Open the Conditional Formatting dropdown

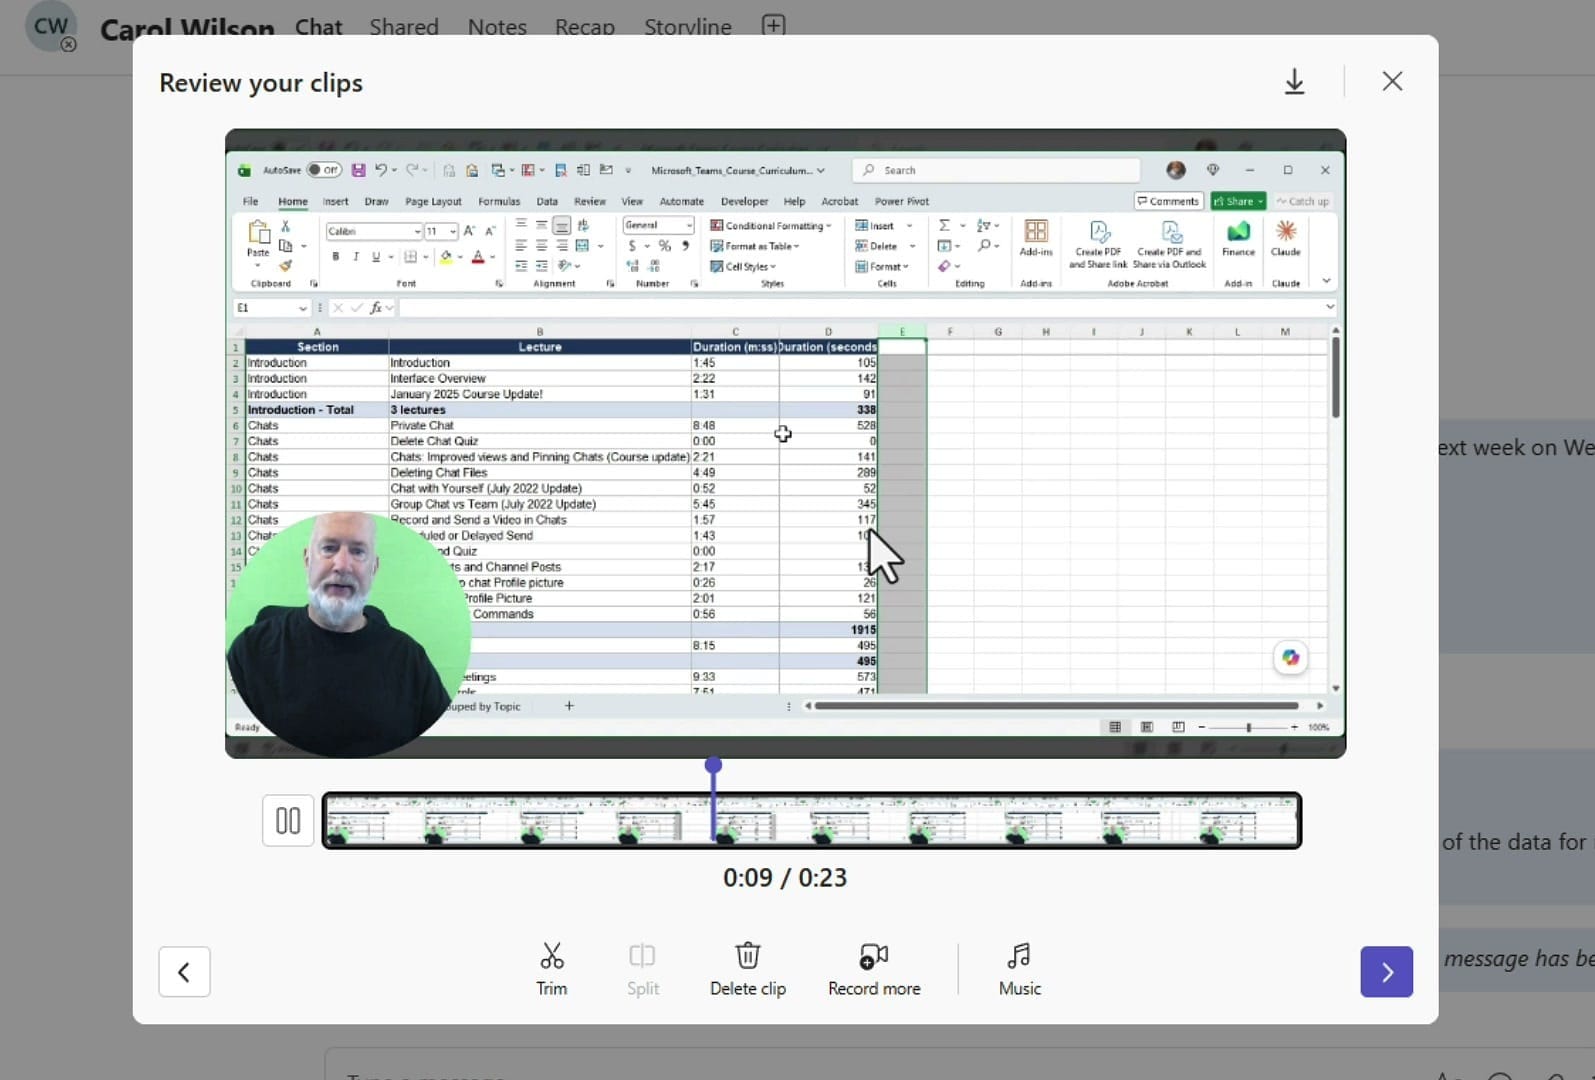click(x=770, y=226)
